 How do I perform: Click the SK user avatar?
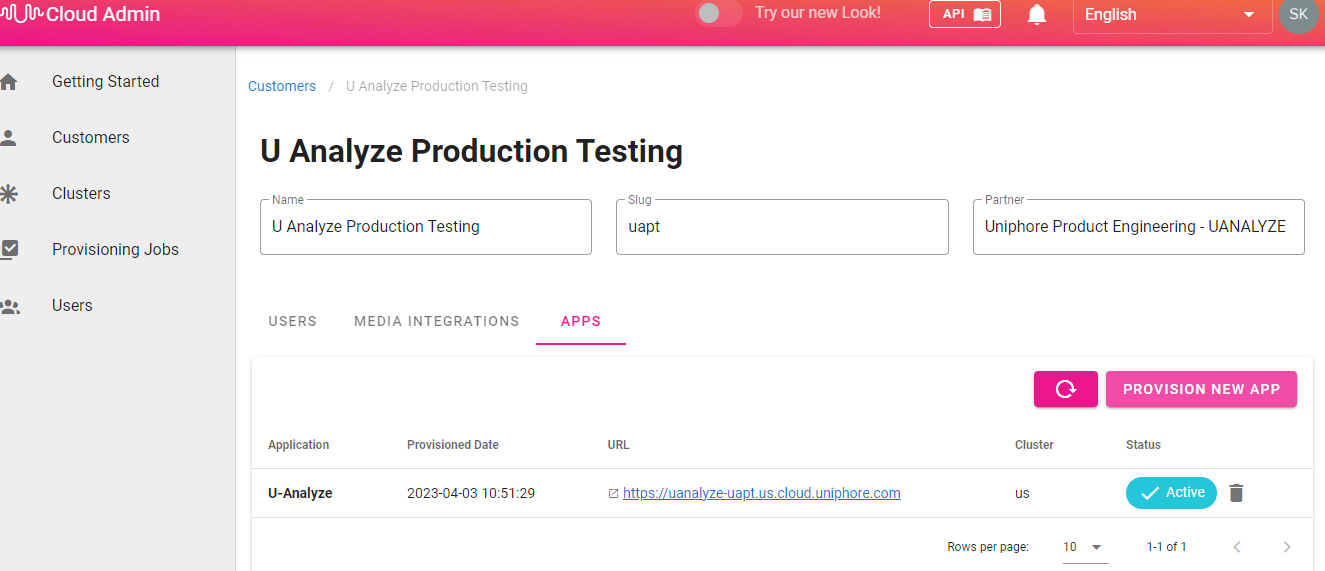coord(1299,14)
